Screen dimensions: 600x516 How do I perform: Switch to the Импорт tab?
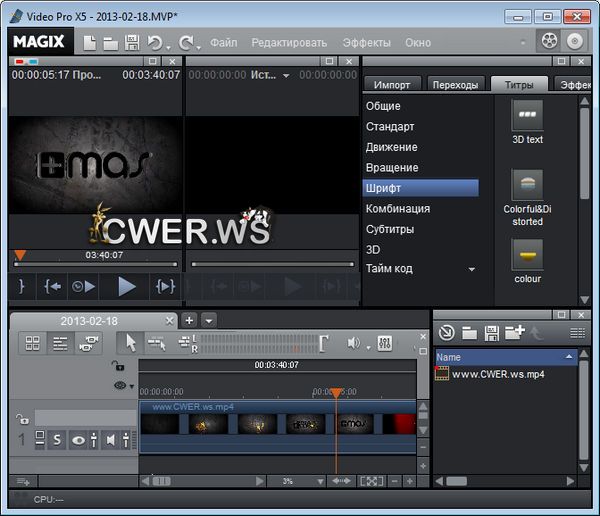tap(392, 84)
